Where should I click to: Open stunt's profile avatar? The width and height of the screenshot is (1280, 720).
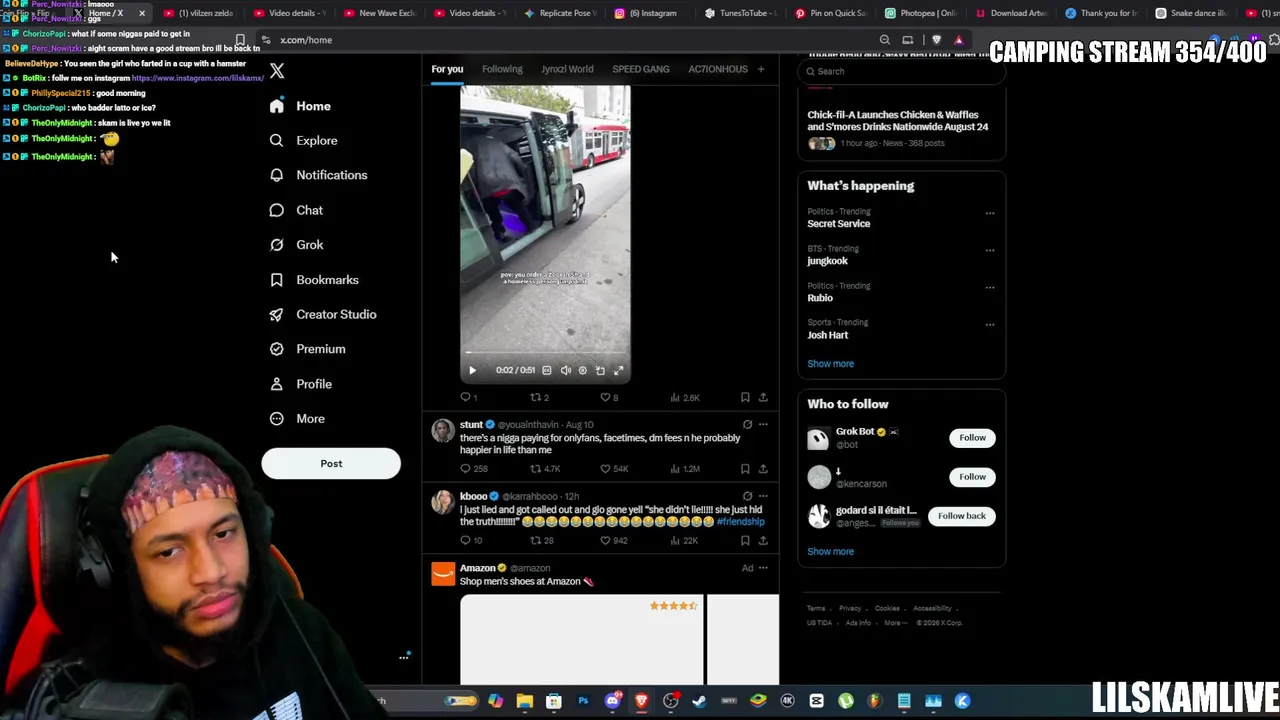[x=443, y=431]
